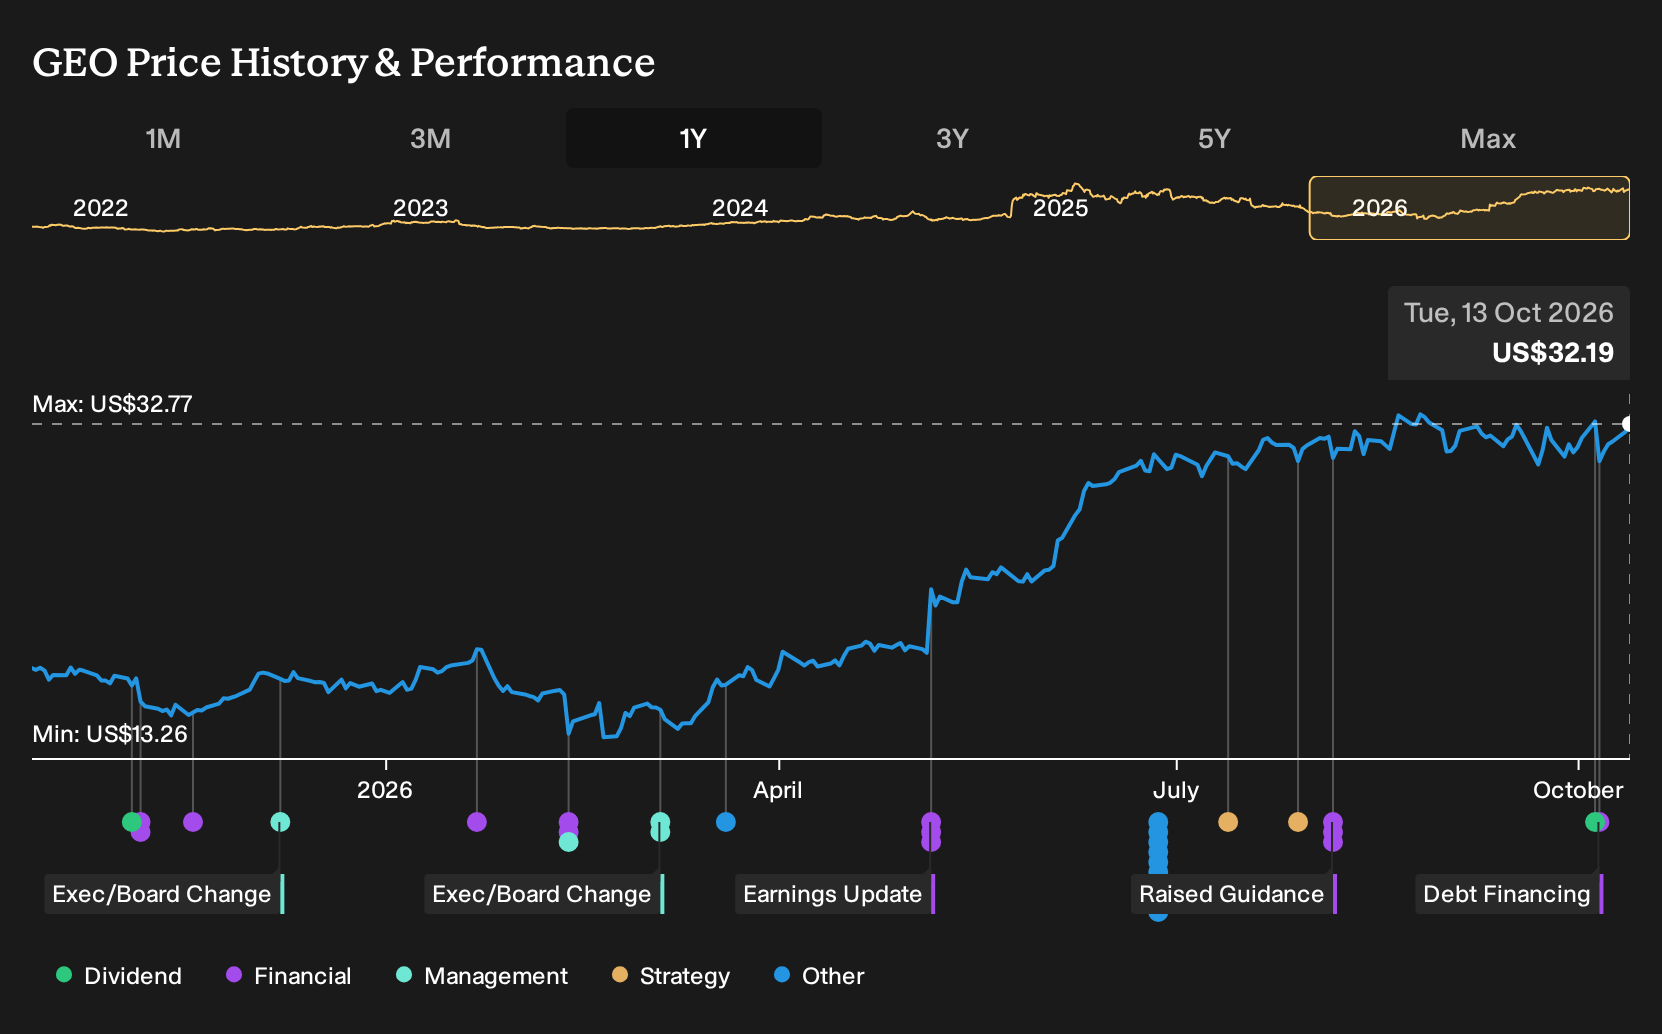Open the Earnings Update event label
The width and height of the screenshot is (1662, 1034).
[x=833, y=894]
